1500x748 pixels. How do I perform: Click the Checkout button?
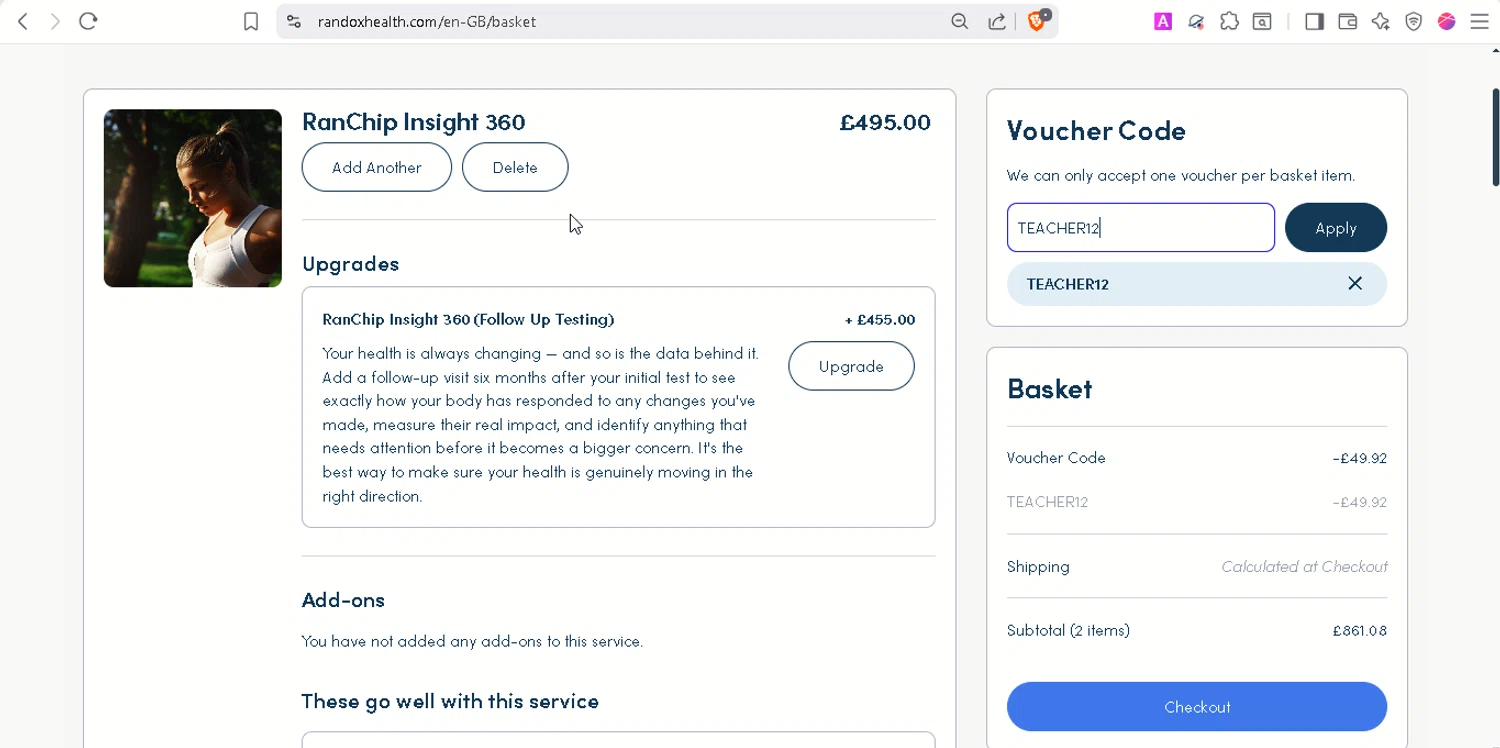(x=1197, y=707)
